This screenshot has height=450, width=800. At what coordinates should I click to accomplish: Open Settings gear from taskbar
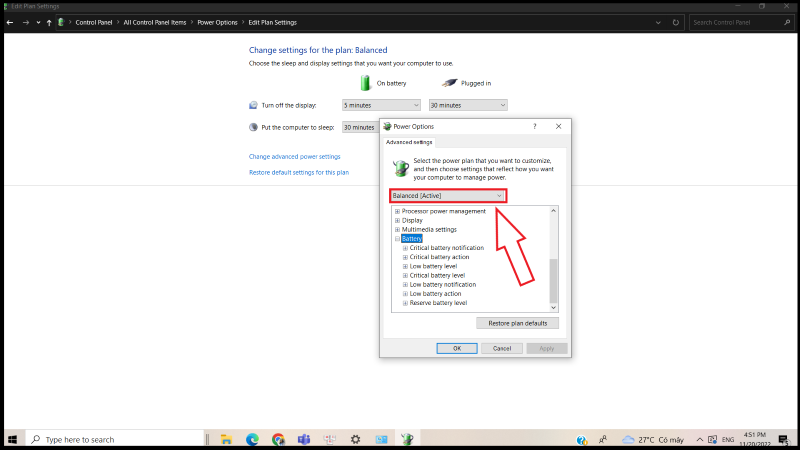tap(355, 439)
